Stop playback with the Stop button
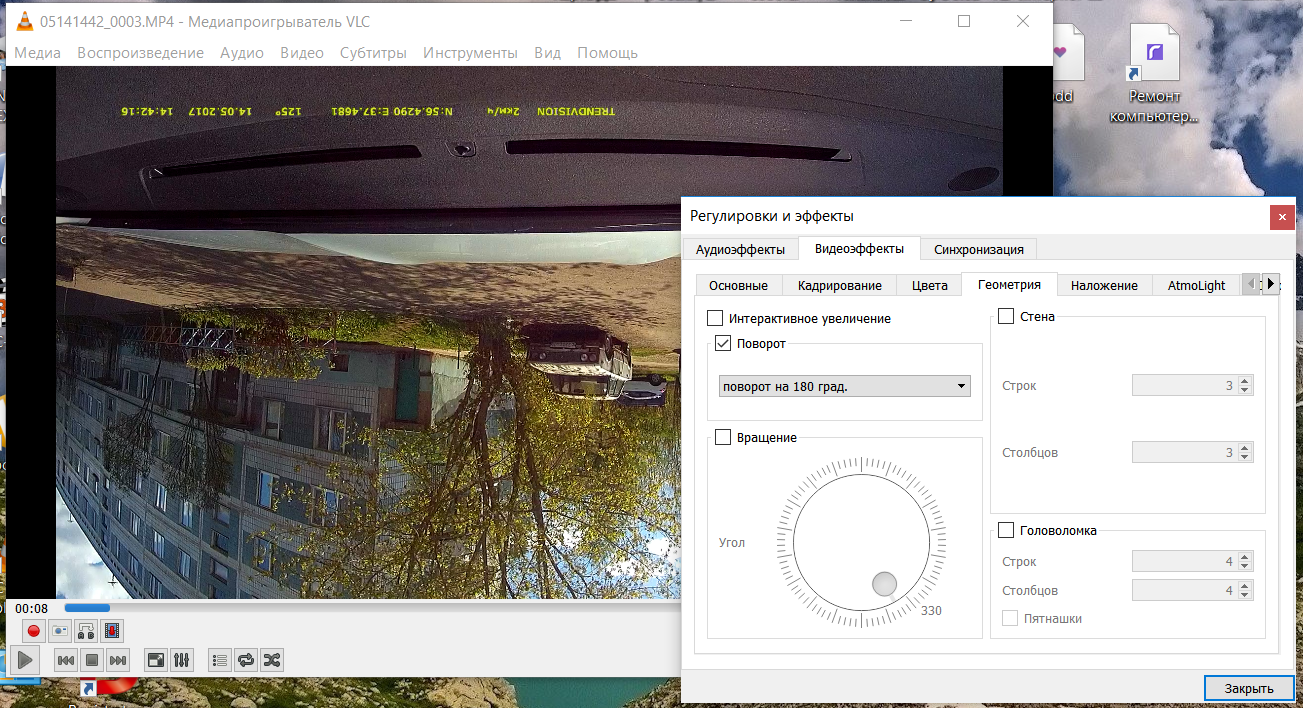Image resolution: width=1303 pixels, height=708 pixels. [91, 660]
